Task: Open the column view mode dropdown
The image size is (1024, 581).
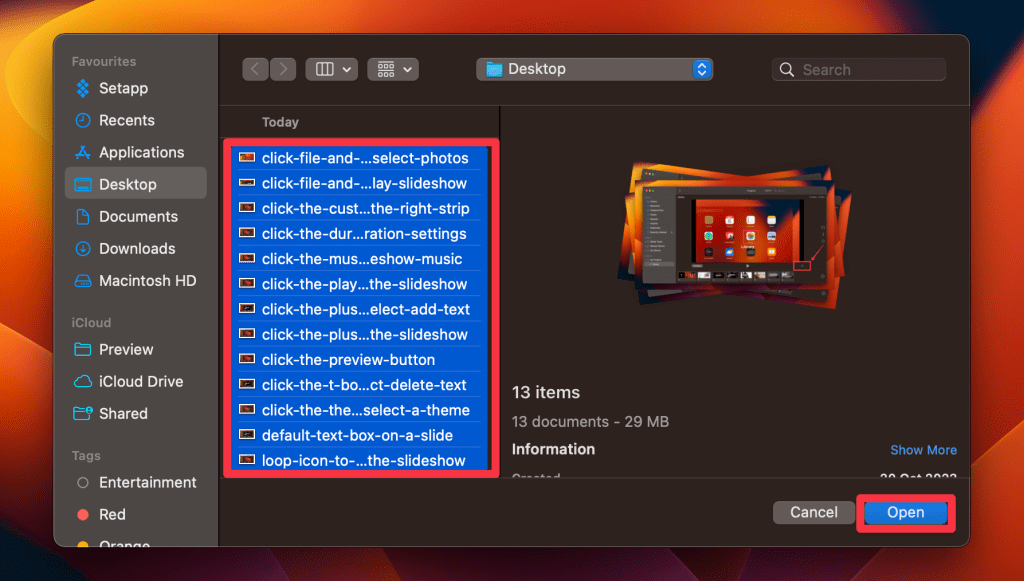Action: pos(332,69)
